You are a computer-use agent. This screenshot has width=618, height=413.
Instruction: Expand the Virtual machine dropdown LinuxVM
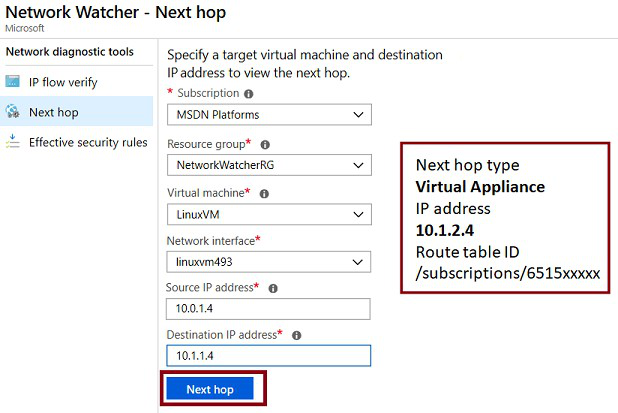pos(269,214)
